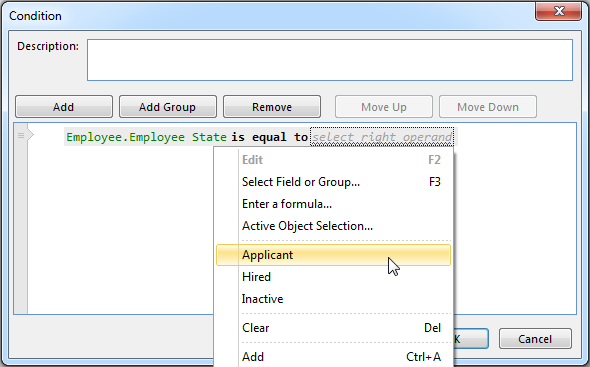Select Applicant from the context menu
The height and width of the screenshot is (367, 590).
tap(333, 255)
